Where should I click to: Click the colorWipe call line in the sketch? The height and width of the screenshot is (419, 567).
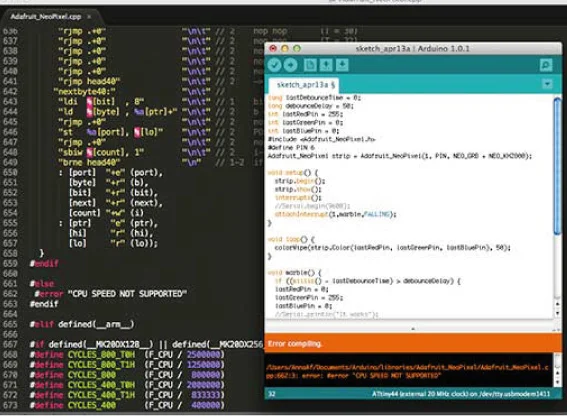393,248
